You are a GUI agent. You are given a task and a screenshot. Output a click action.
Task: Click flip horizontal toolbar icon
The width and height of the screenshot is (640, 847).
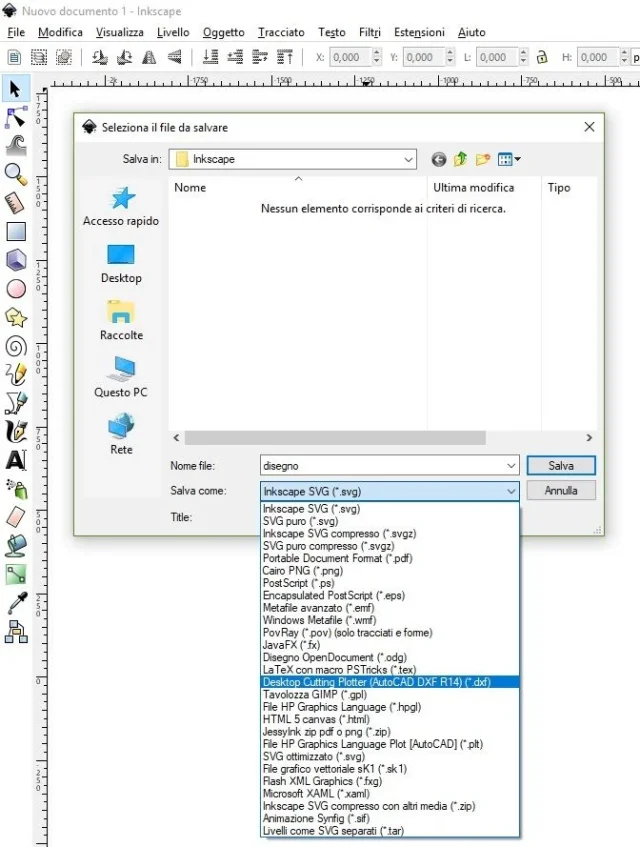point(149,57)
